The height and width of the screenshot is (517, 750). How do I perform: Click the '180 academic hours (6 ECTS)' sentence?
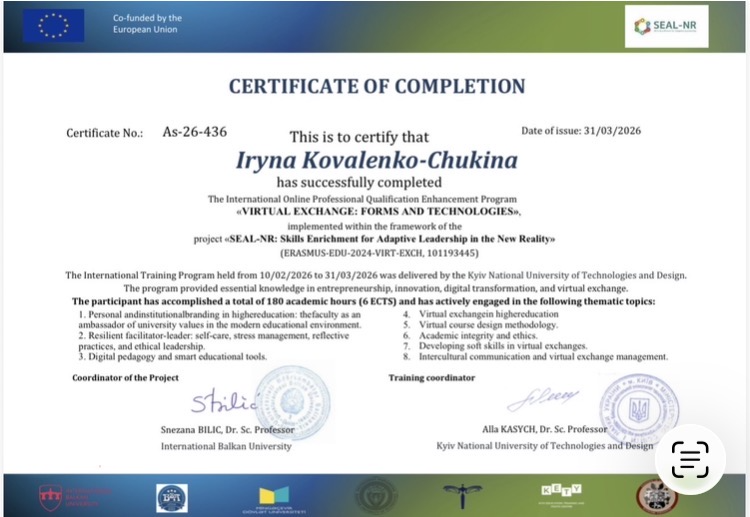click(x=364, y=301)
